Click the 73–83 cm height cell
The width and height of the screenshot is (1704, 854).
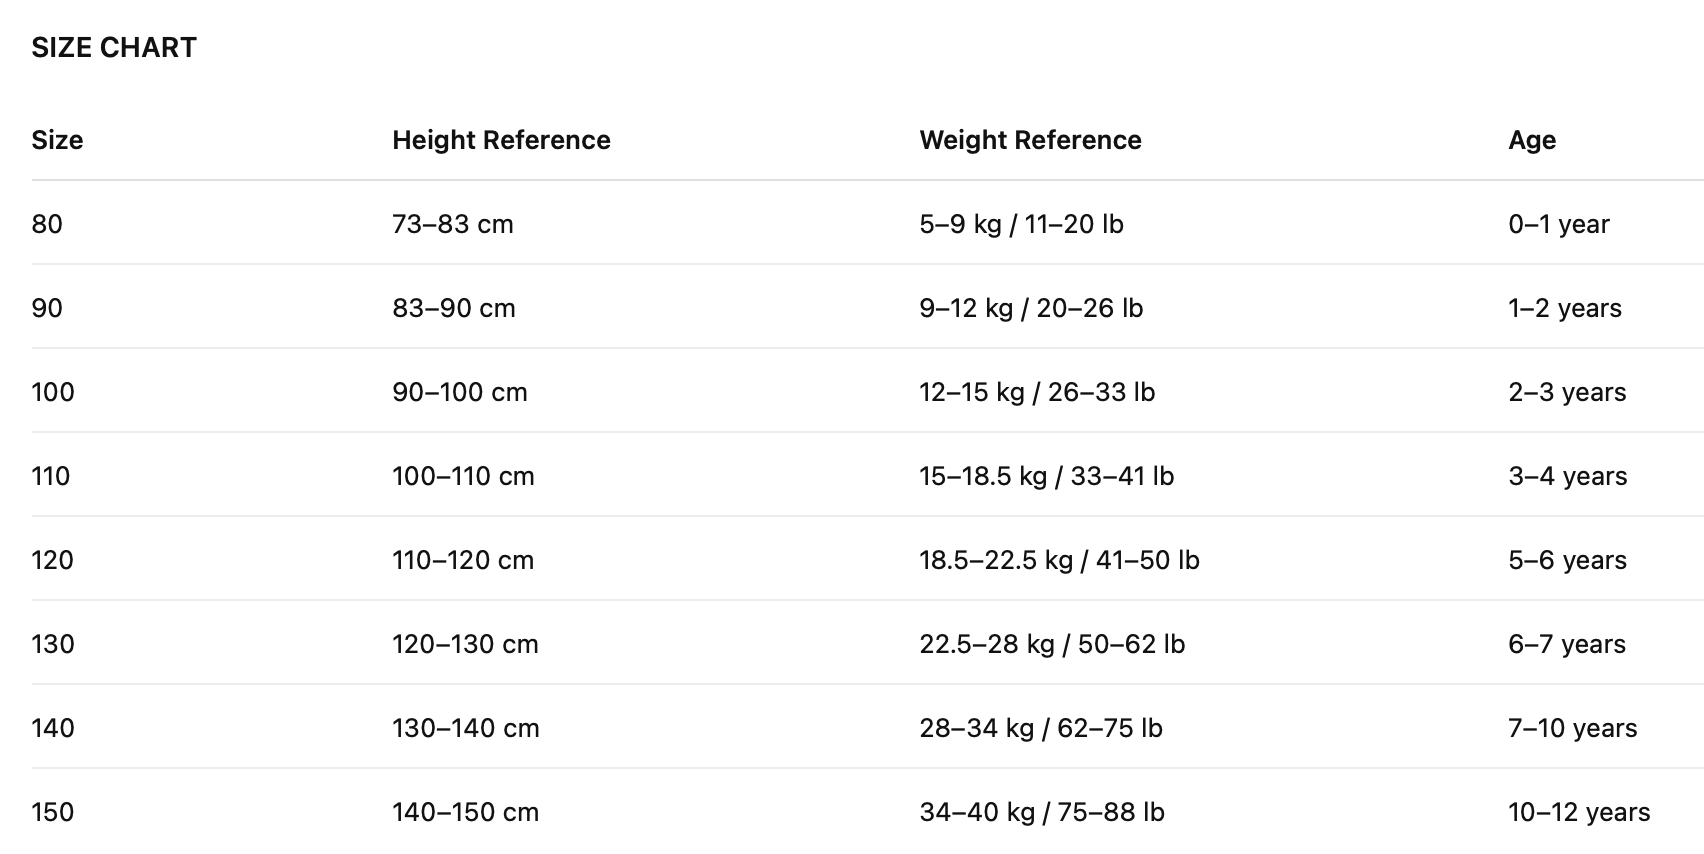pos(452,224)
